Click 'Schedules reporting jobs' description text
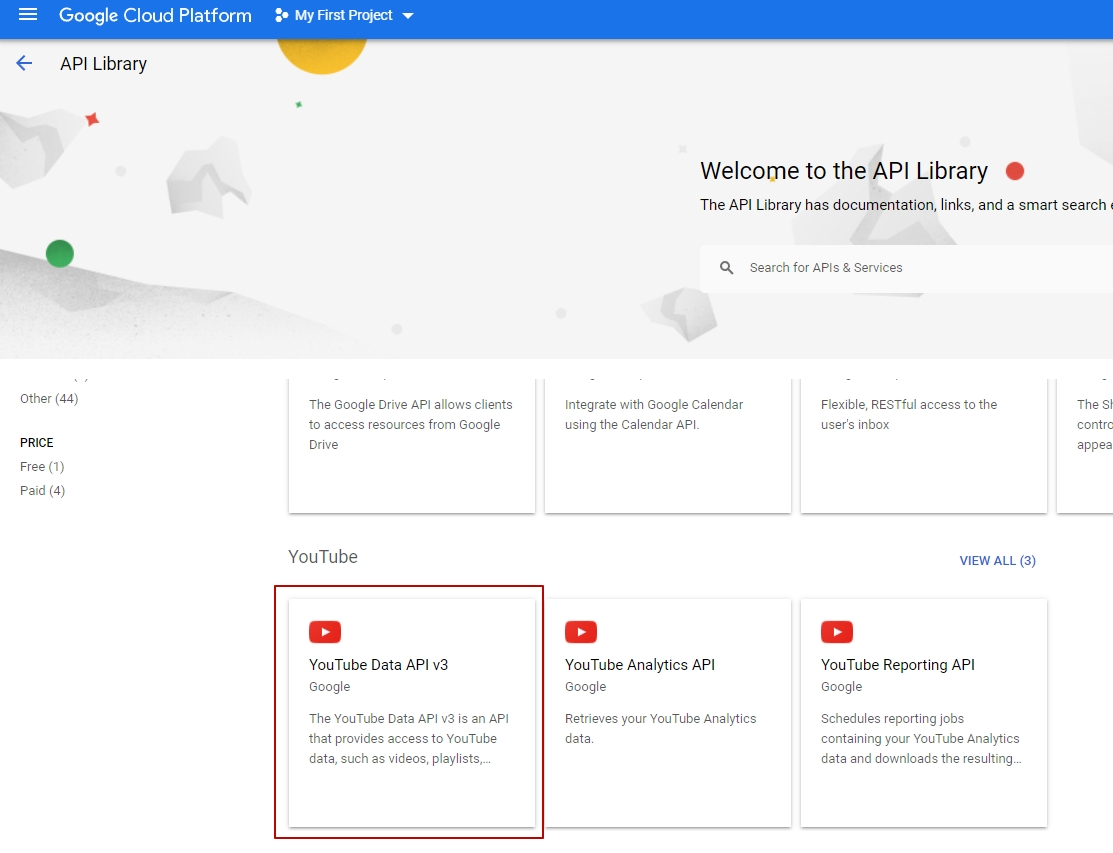Image resolution: width=1113 pixels, height=853 pixels. click(x=921, y=739)
